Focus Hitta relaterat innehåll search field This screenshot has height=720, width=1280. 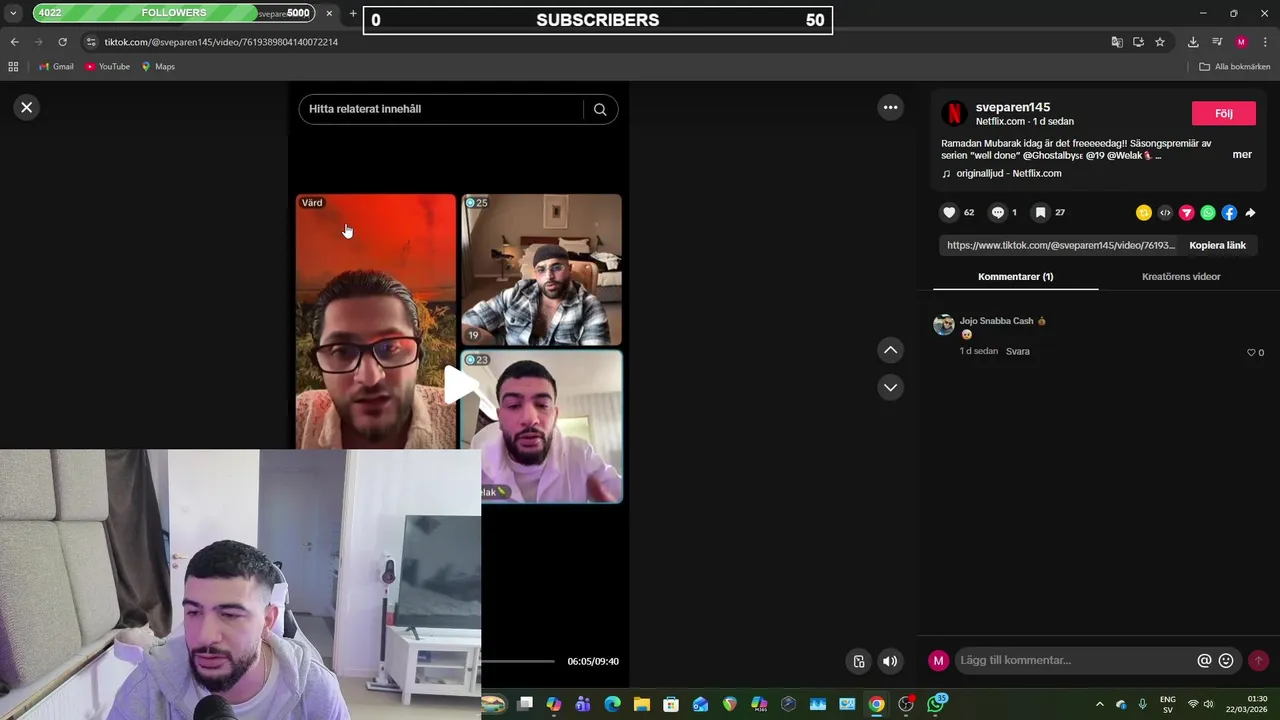(x=440, y=109)
